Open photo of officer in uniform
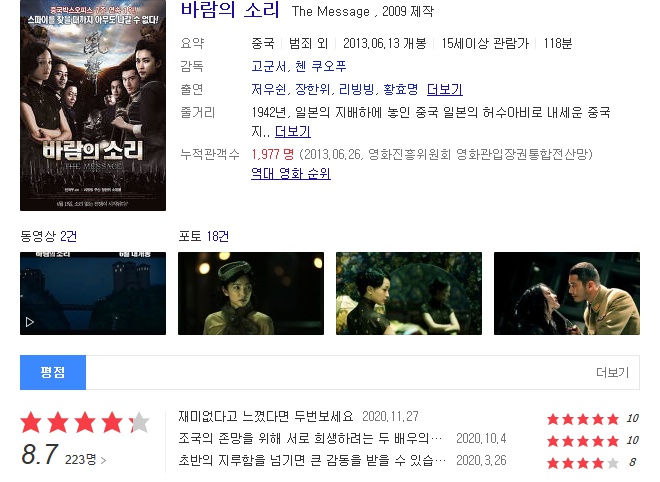This screenshot has height=482, width=660. pos(567,293)
